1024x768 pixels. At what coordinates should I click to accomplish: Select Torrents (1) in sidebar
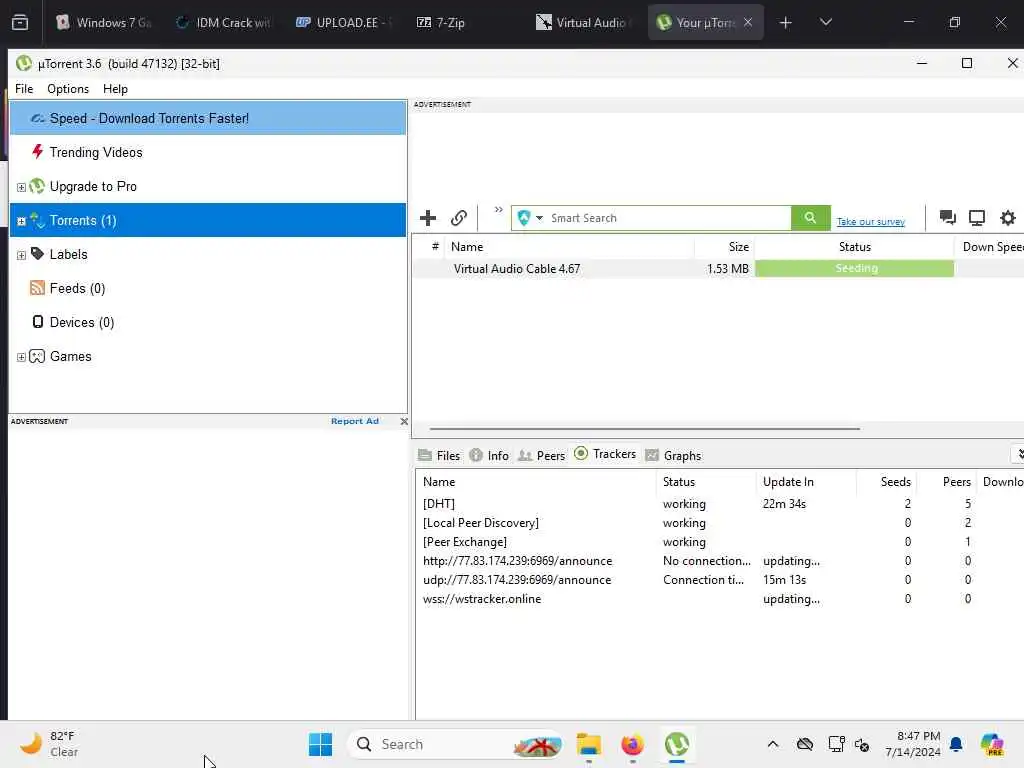(x=208, y=220)
